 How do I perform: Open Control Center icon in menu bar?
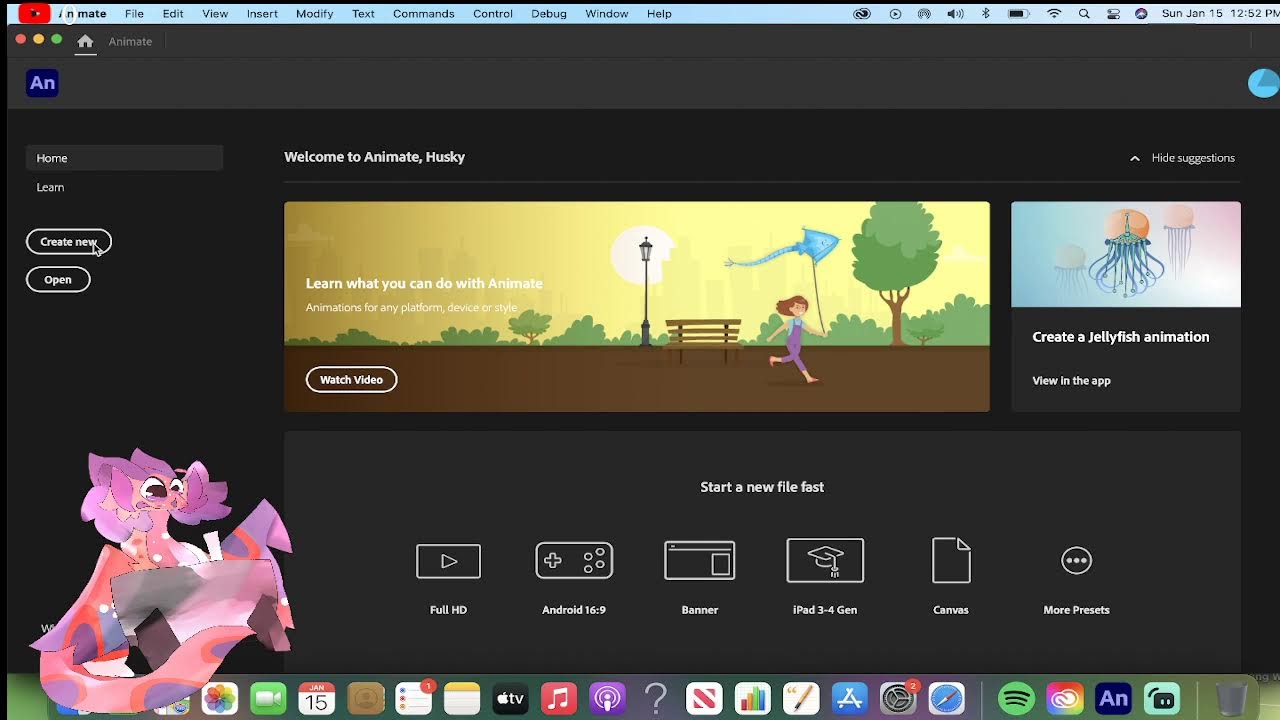pyautogui.click(x=1113, y=14)
